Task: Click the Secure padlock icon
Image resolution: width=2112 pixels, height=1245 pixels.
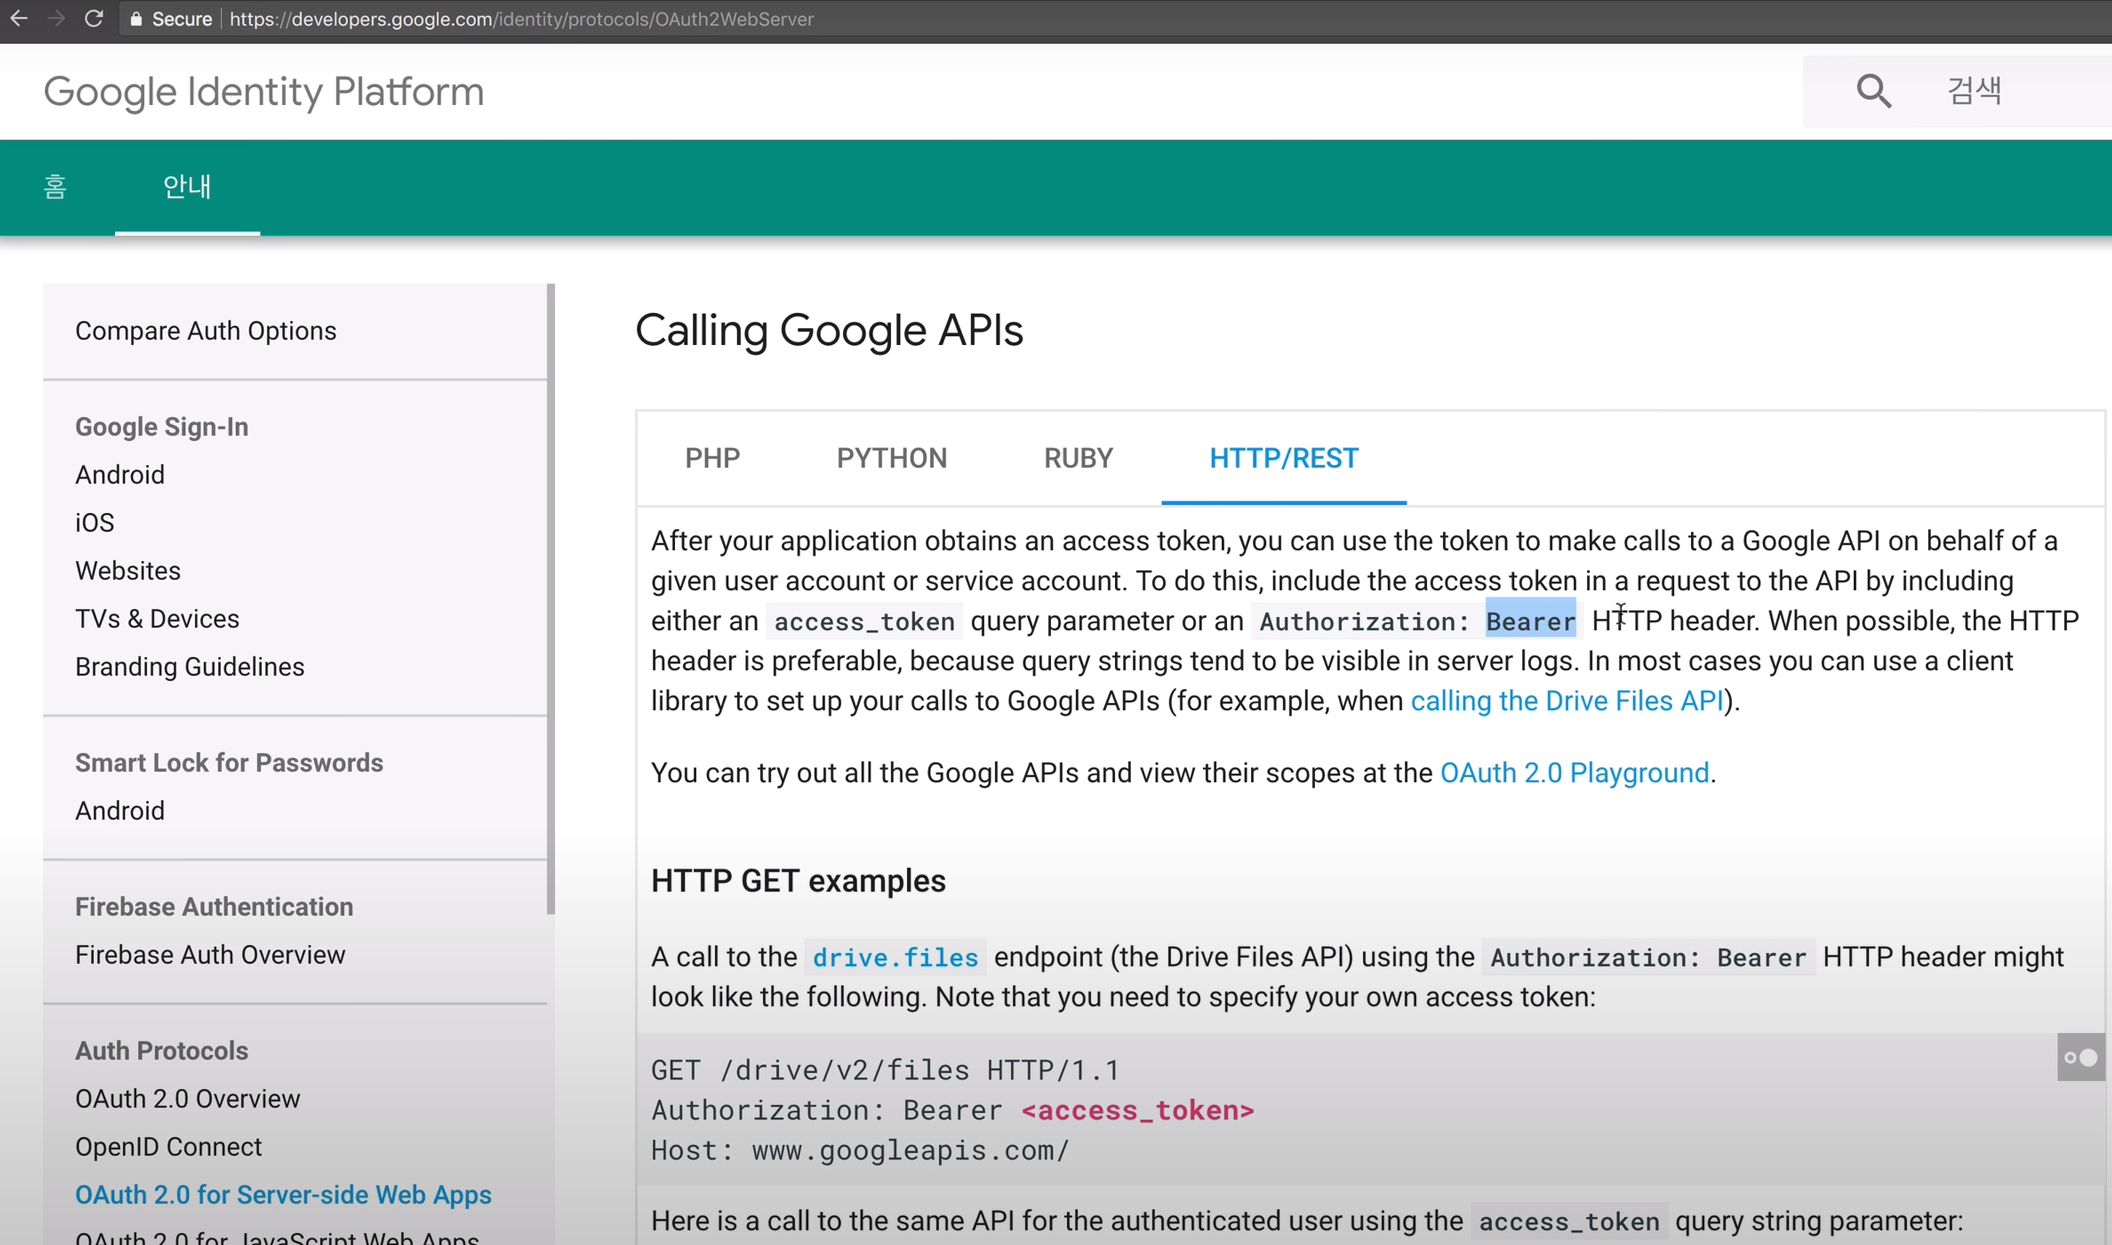Action: [x=135, y=19]
